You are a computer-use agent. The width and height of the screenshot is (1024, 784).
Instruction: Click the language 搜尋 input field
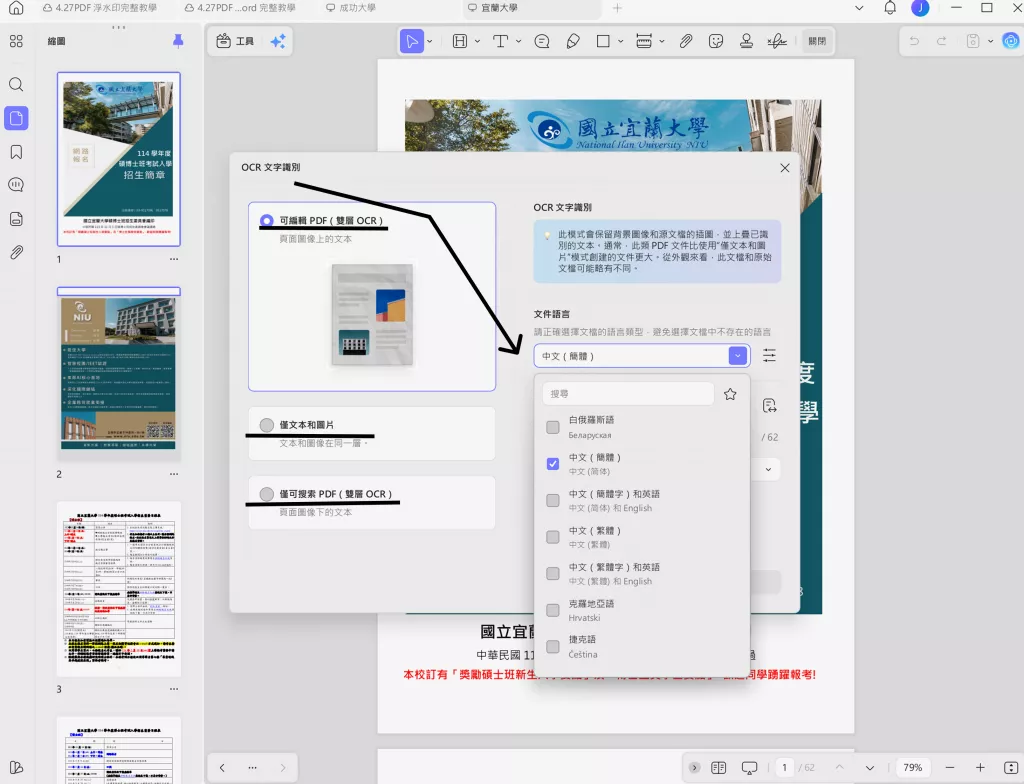pos(628,394)
